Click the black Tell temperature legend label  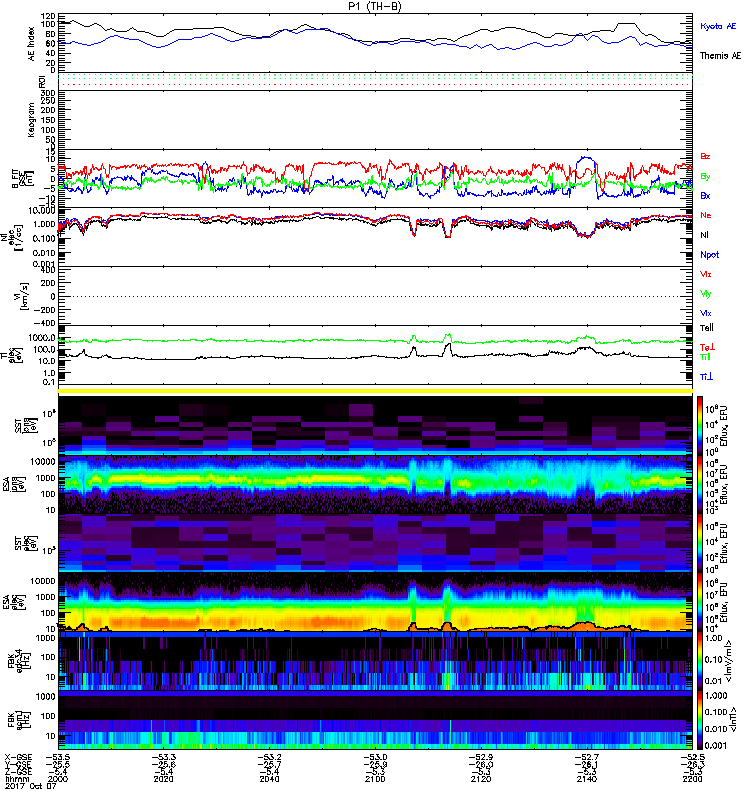click(706, 328)
